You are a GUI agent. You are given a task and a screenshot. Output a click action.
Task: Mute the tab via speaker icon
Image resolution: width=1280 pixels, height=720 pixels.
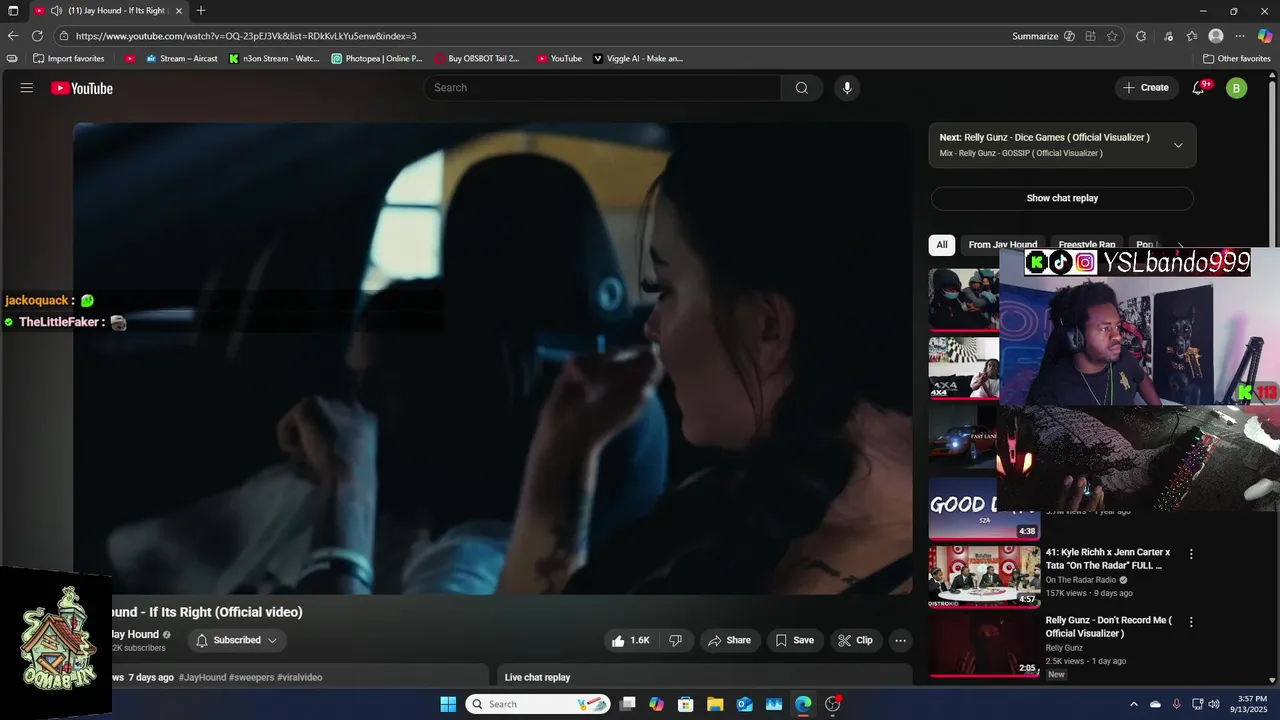coord(56,11)
